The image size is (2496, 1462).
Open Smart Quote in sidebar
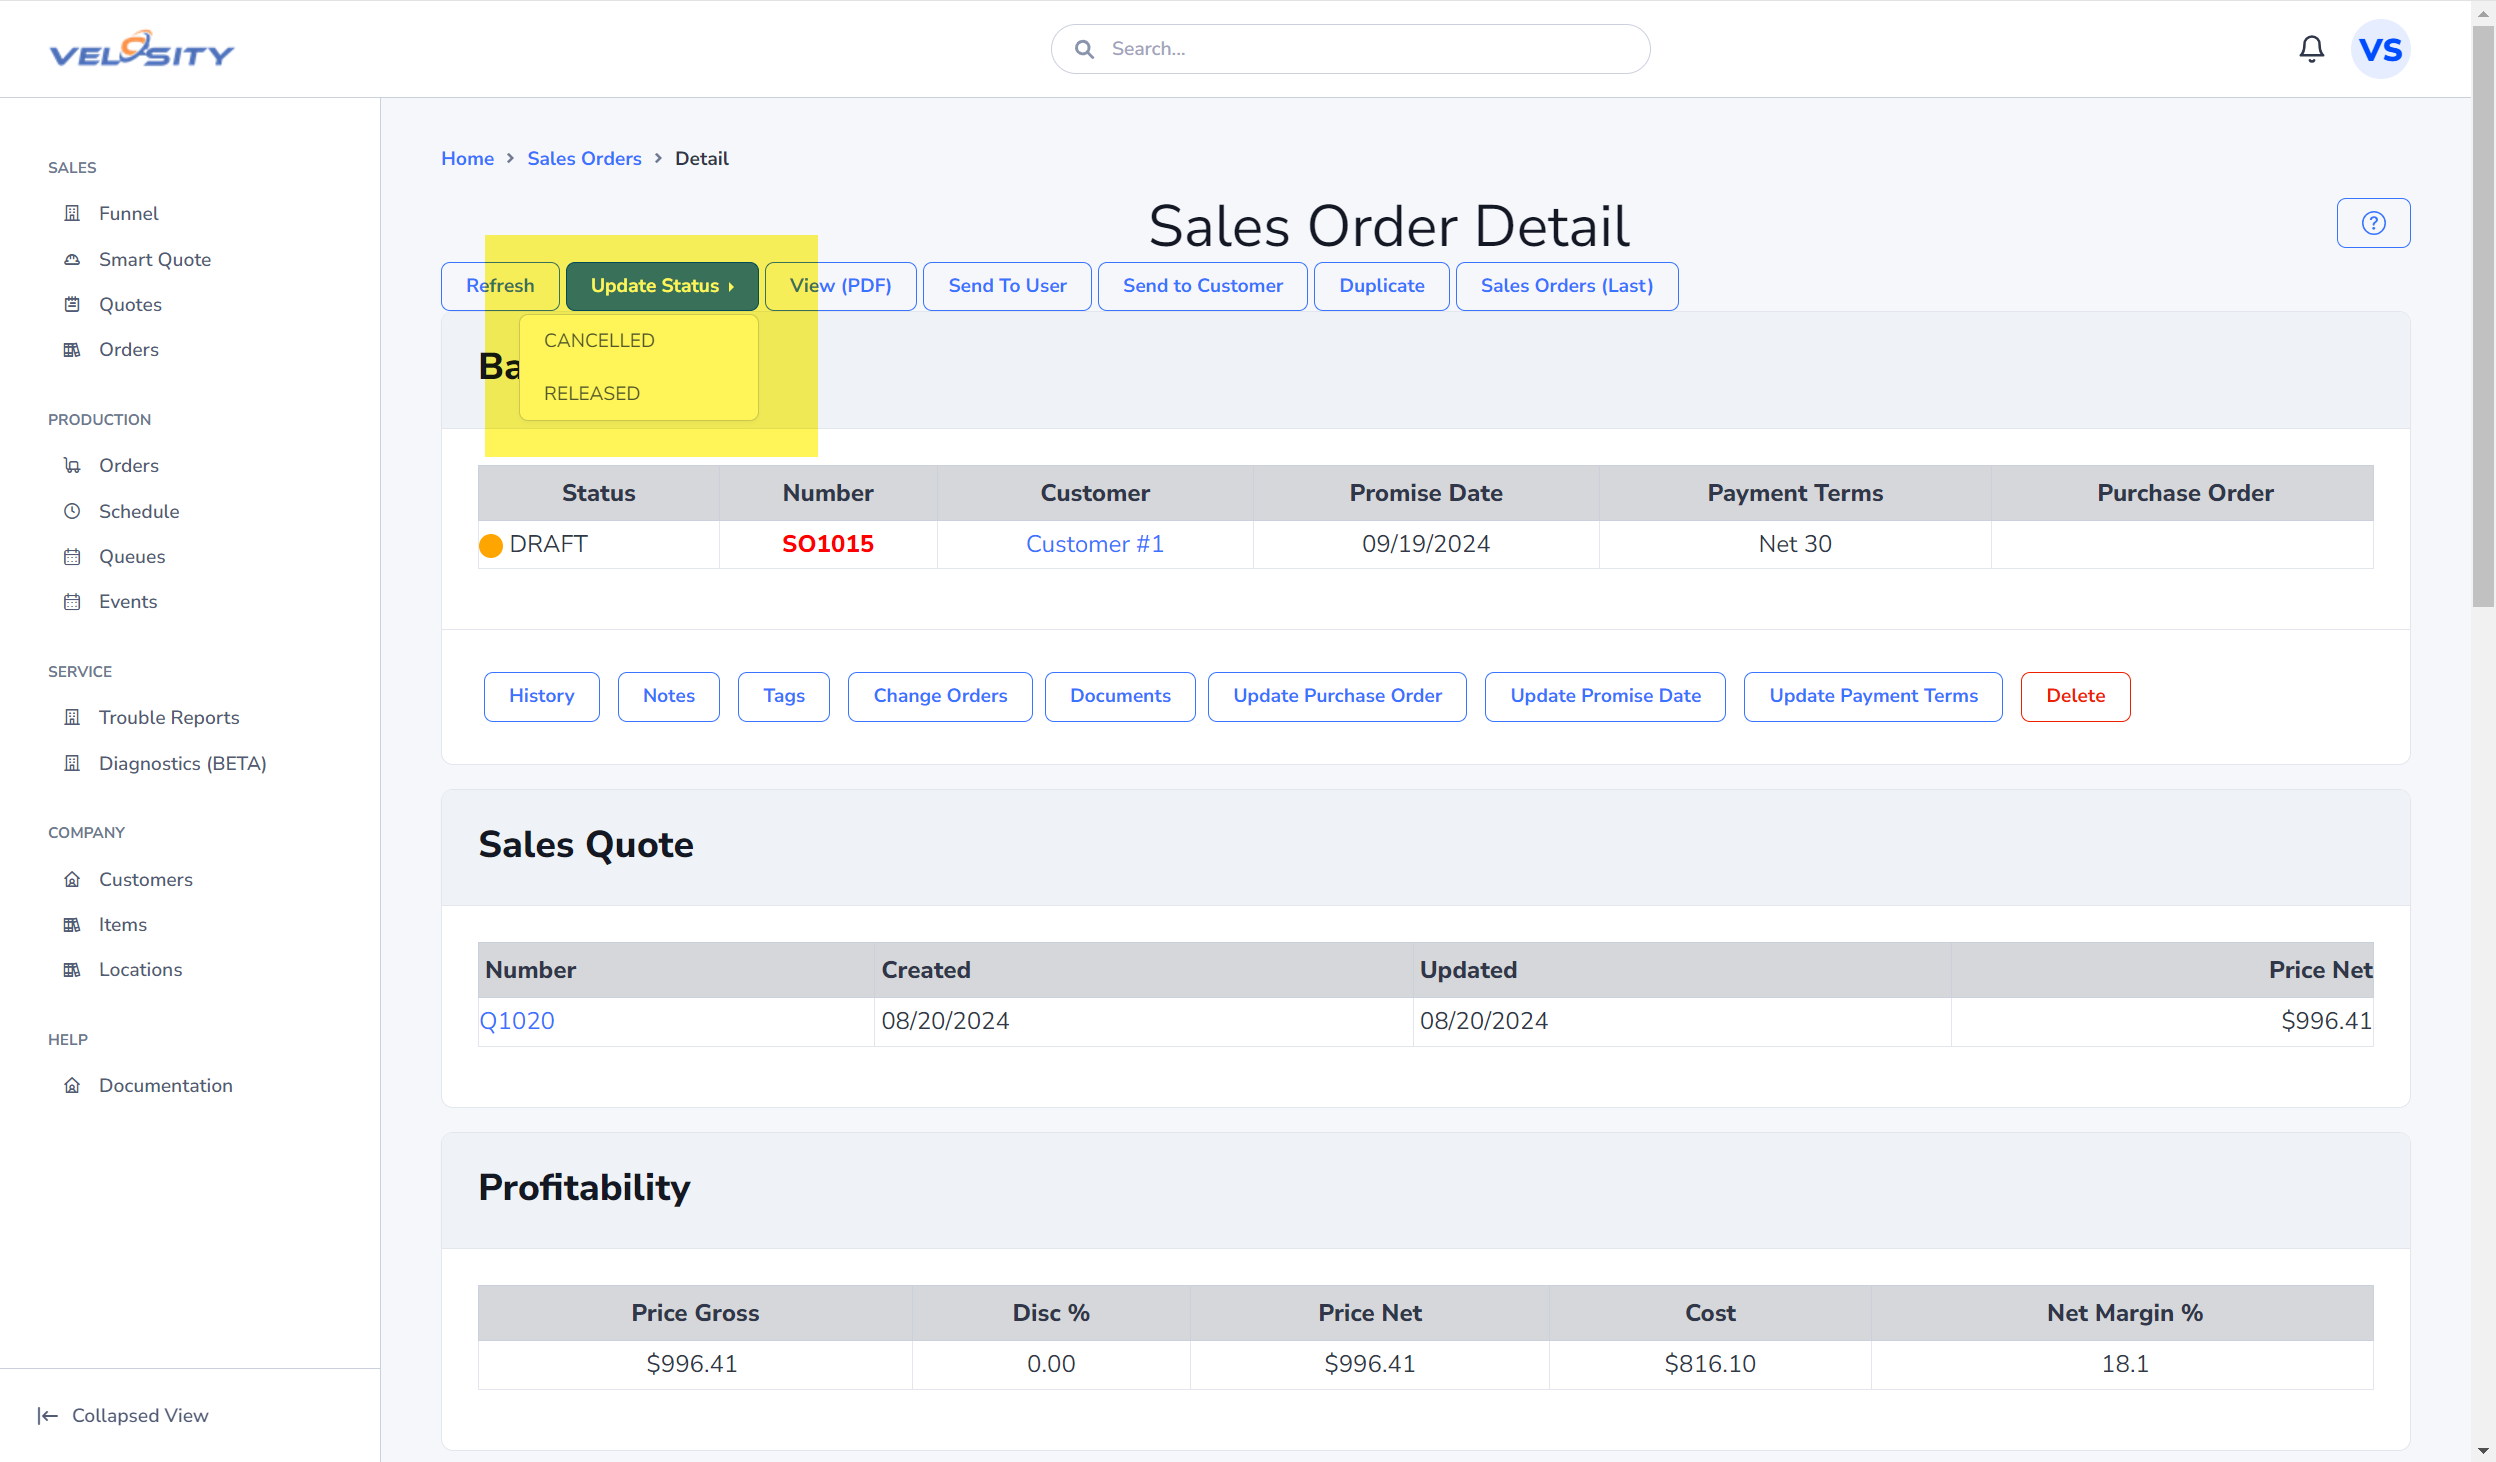click(x=155, y=259)
